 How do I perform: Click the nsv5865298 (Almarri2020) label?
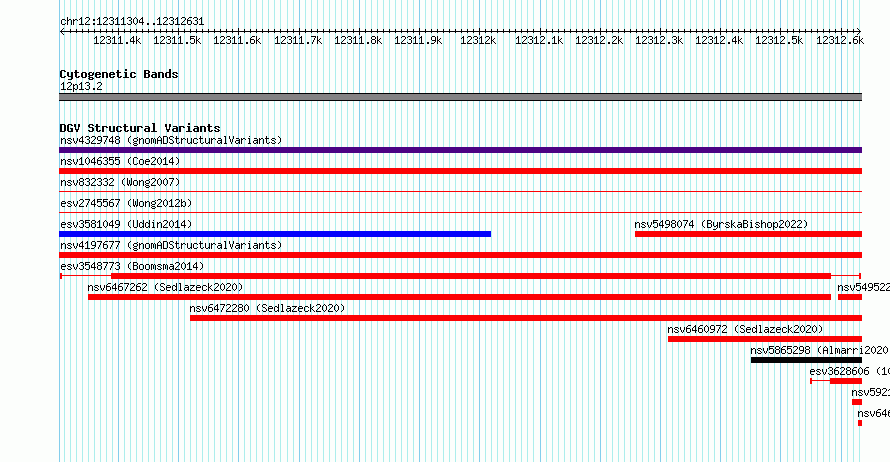[x=820, y=350]
